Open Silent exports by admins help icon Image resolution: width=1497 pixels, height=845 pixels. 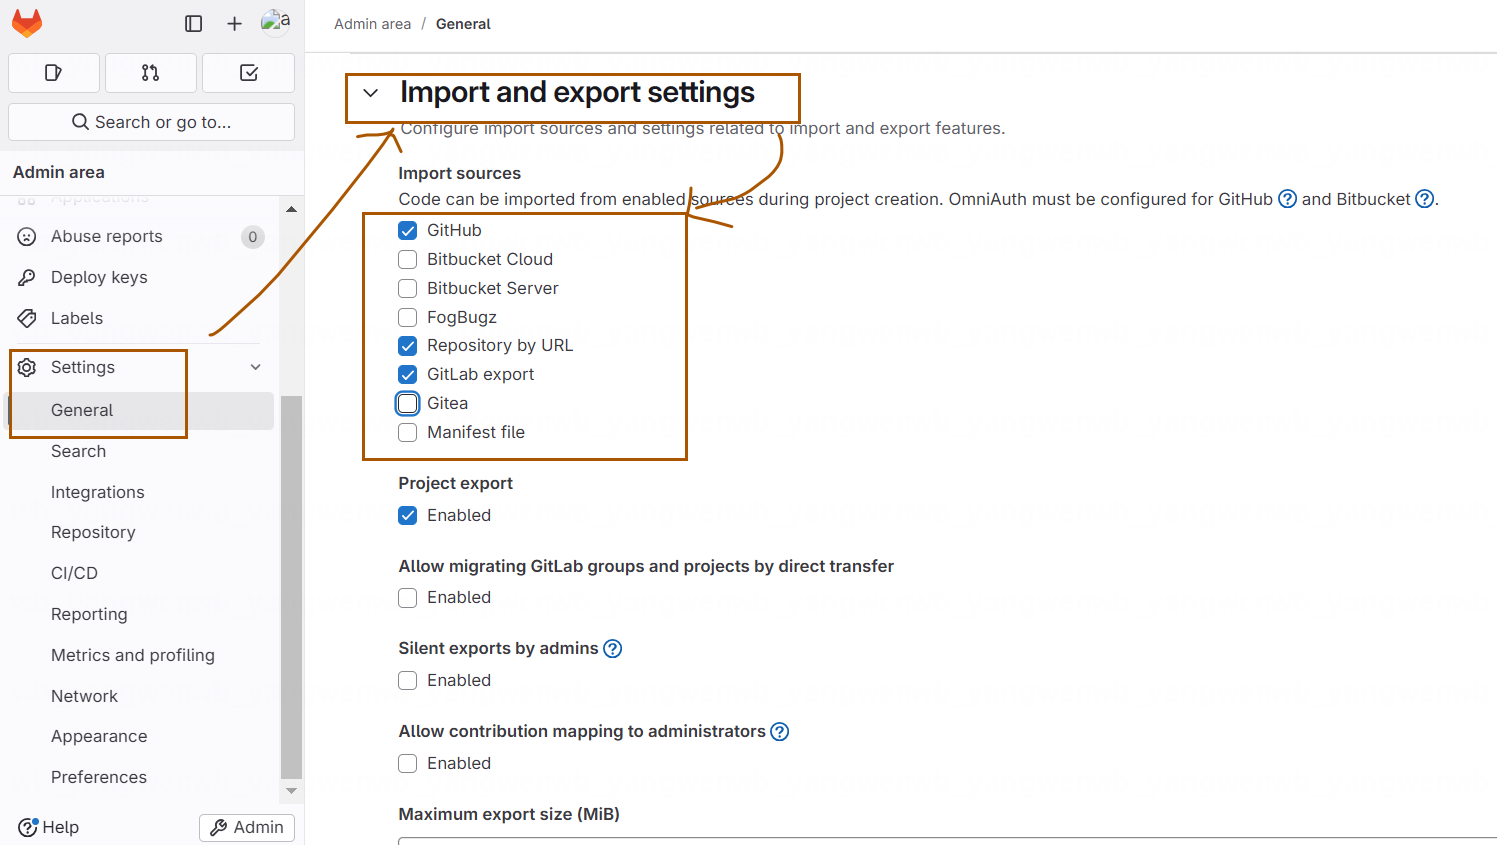tap(613, 649)
